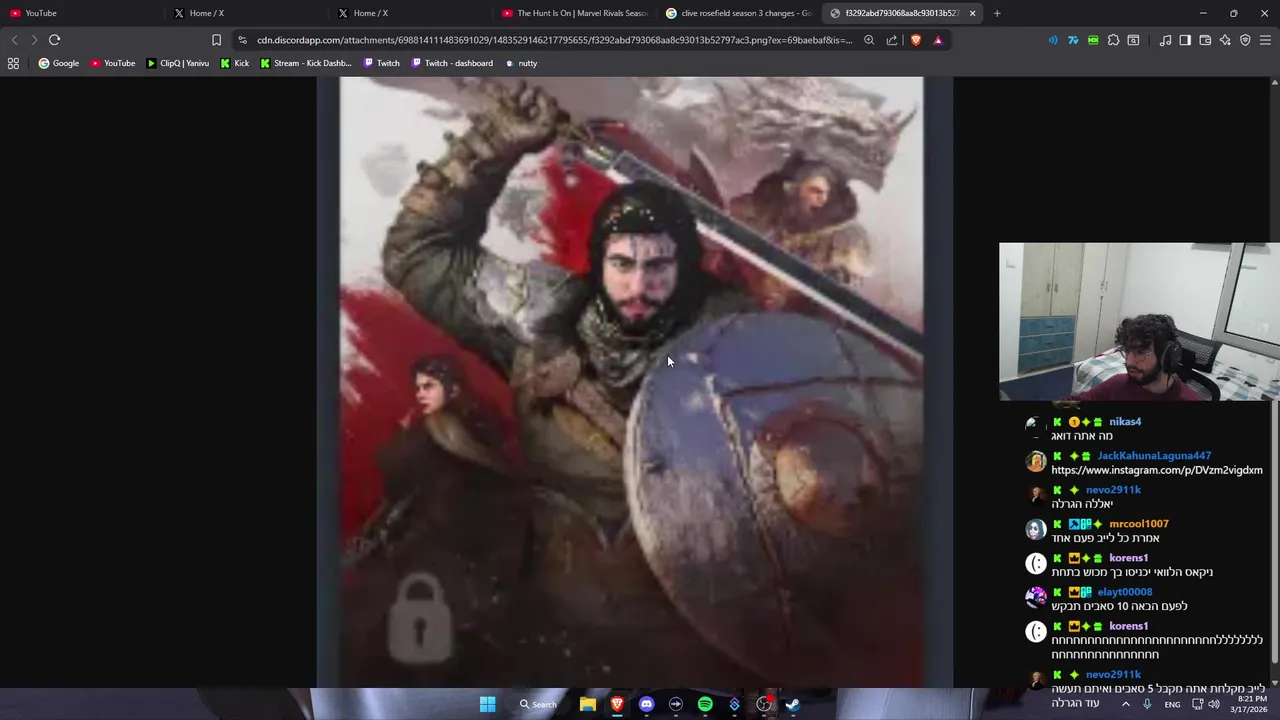The width and height of the screenshot is (1280, 720).
Task: Open the share icon in address bar
Action: pos(892,40)
